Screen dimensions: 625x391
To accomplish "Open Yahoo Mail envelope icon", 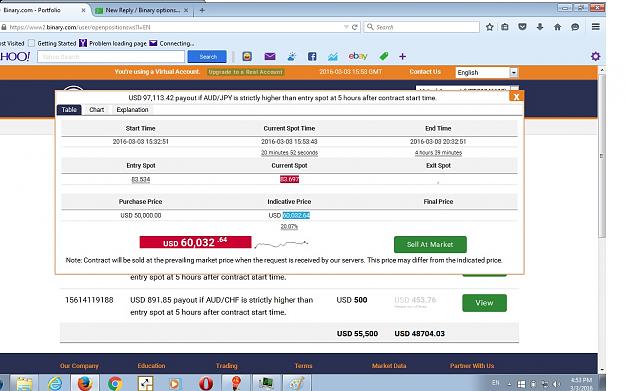I will (x=270, y=56).
